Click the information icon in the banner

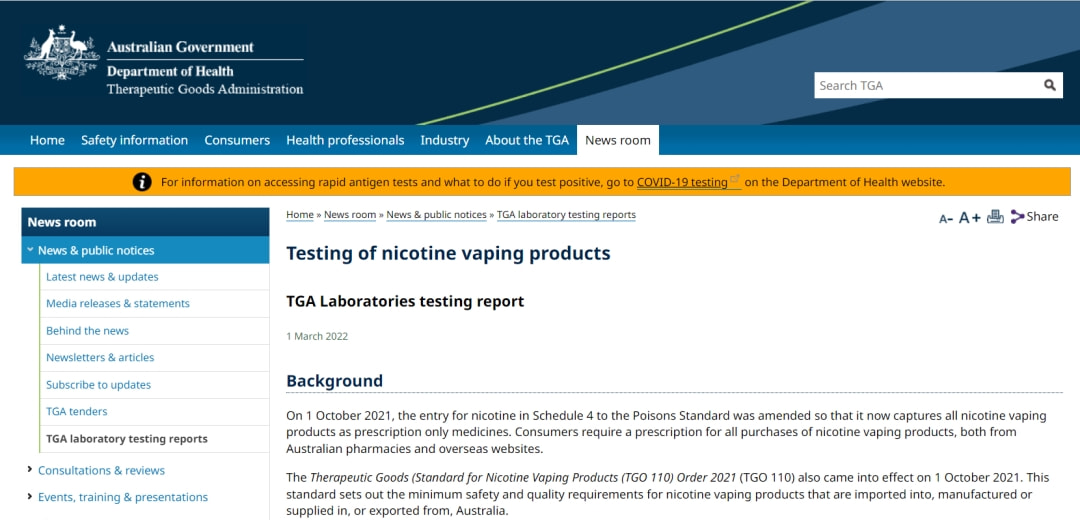(142, 182)
